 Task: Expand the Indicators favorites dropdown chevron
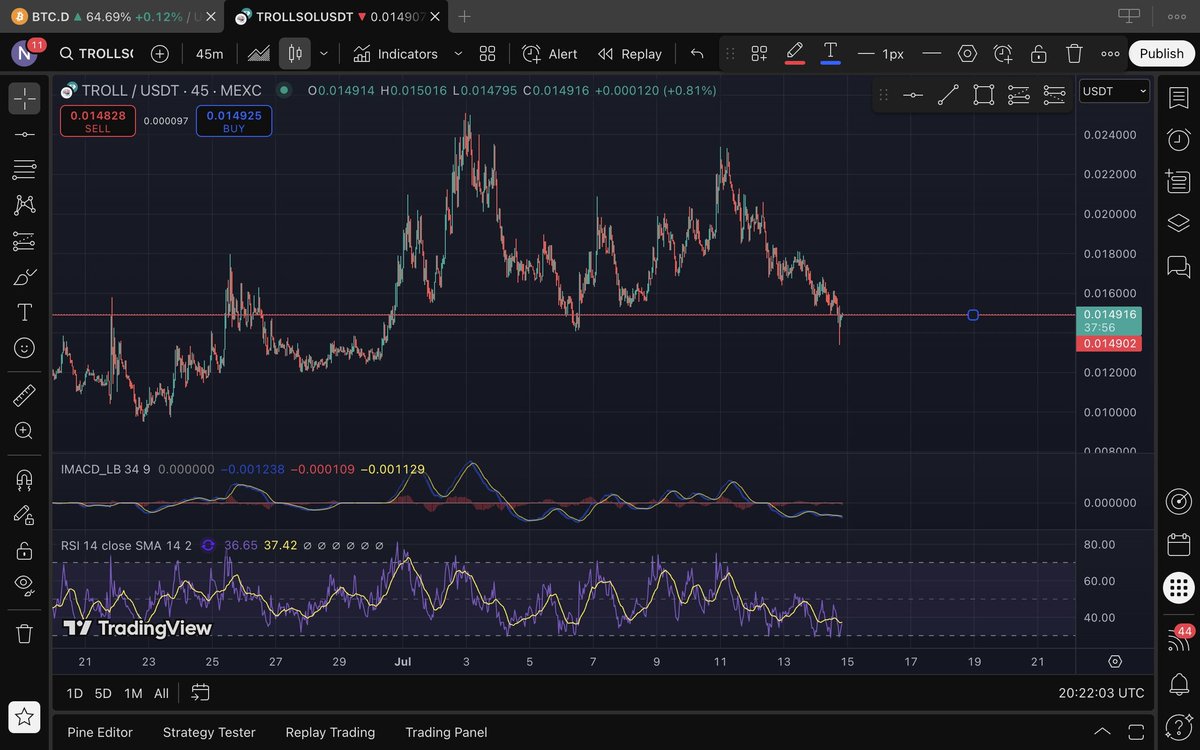(458, 54)
